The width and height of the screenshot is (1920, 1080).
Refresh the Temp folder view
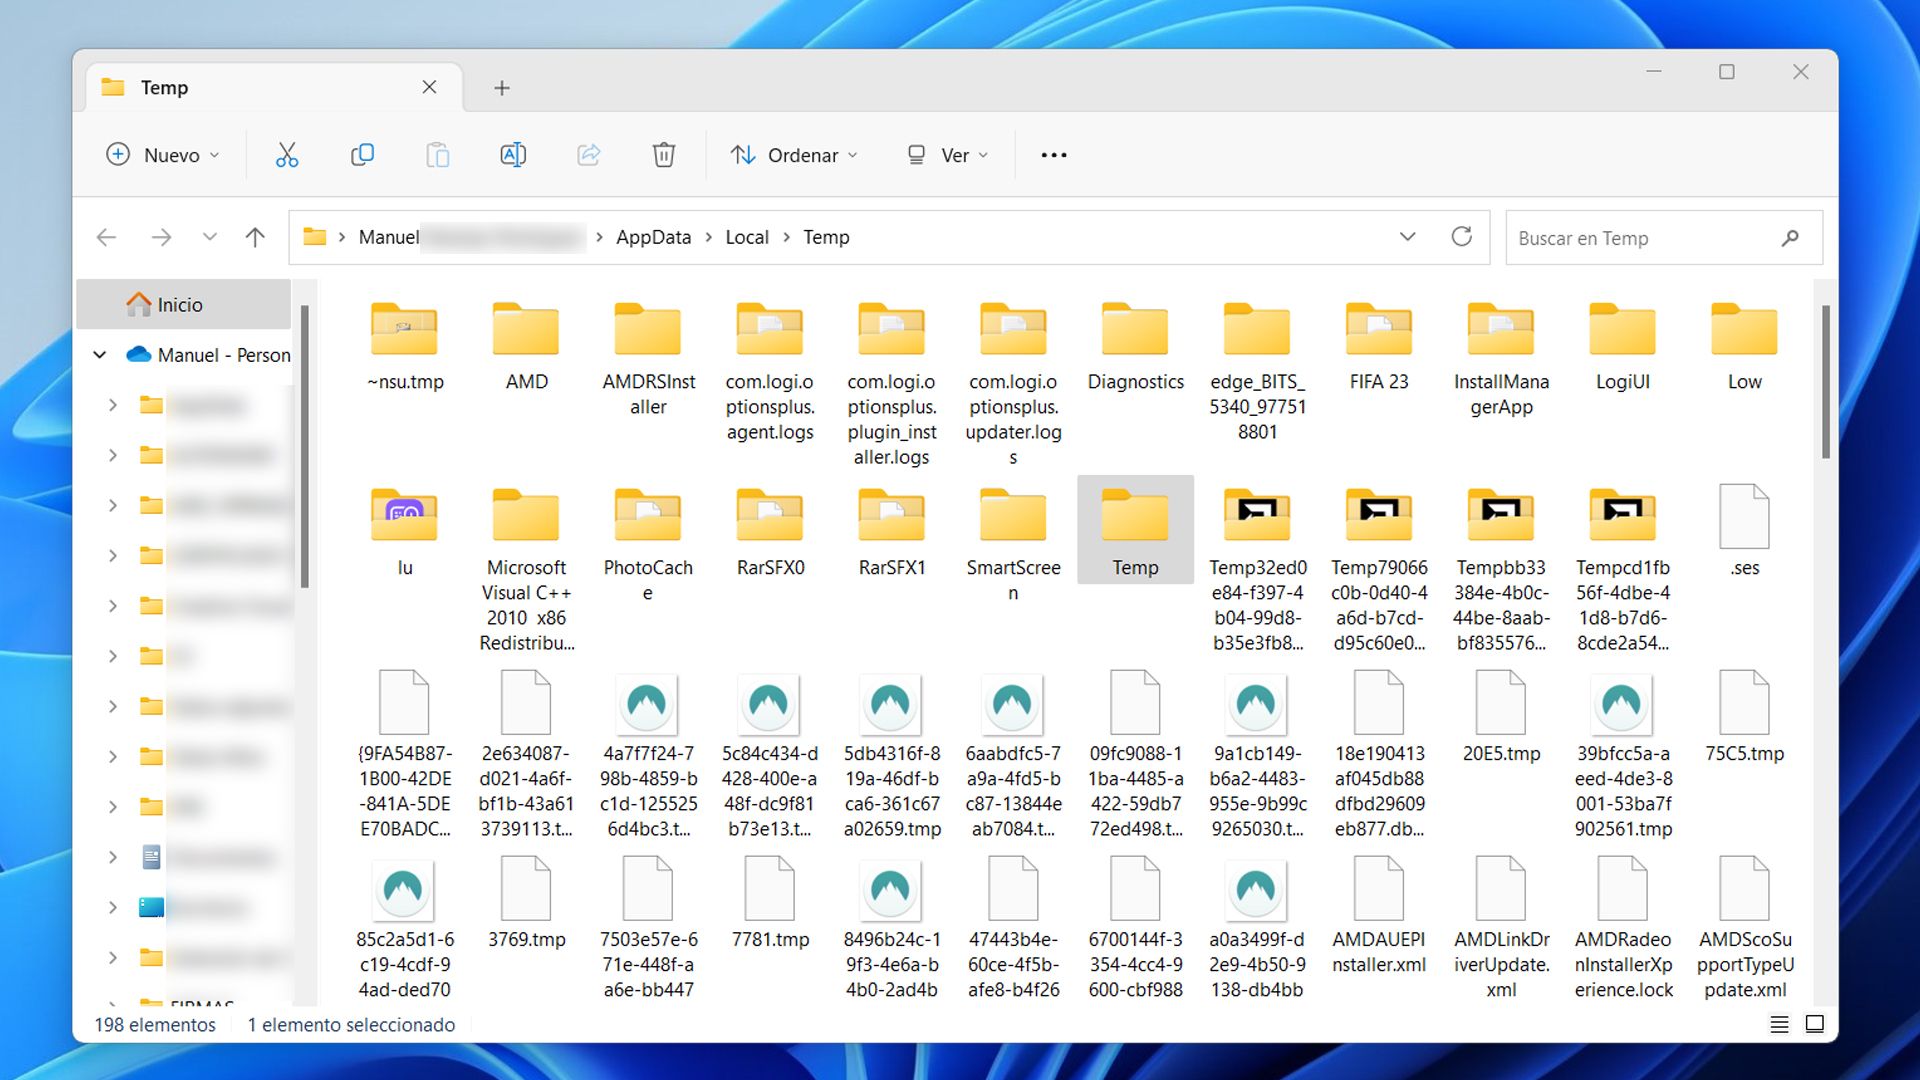click(1462, 237)
